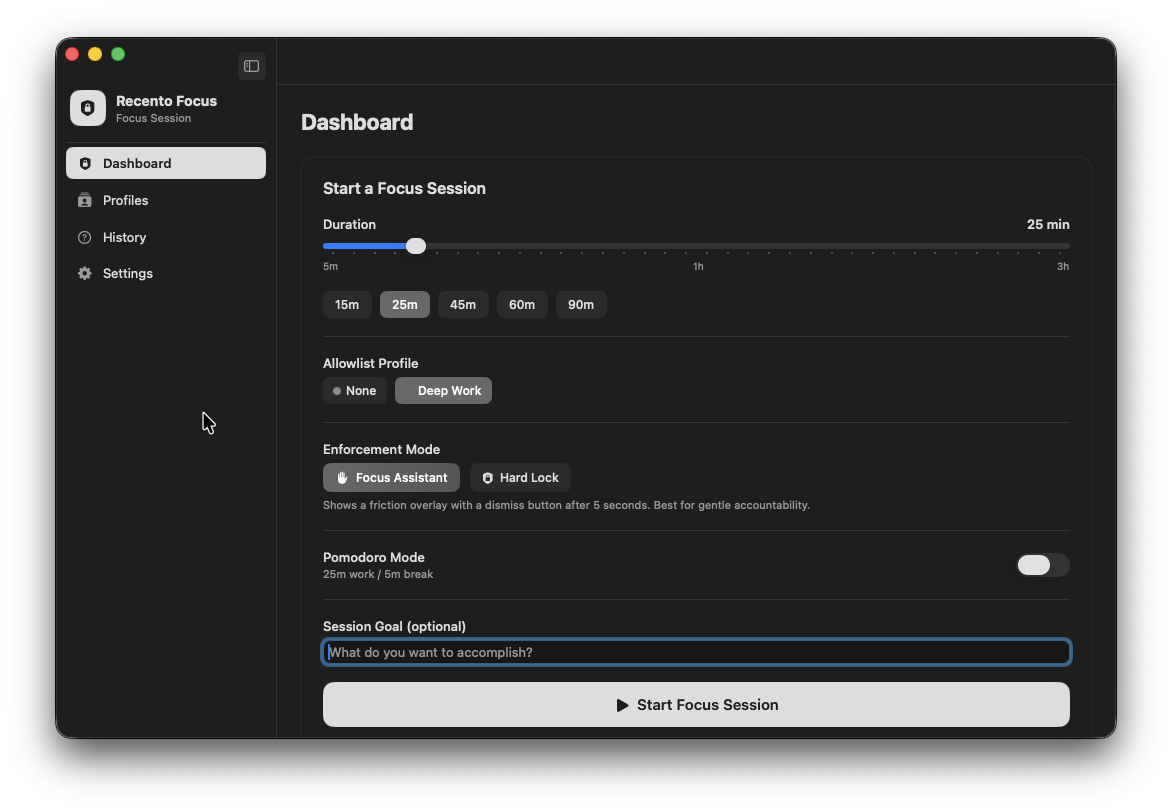Click the Recento Focus app title

point(166,101)
